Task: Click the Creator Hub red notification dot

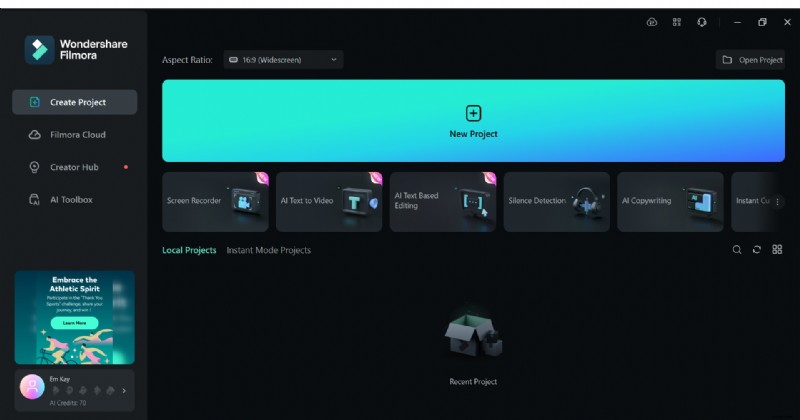Action: pos(126,167)
